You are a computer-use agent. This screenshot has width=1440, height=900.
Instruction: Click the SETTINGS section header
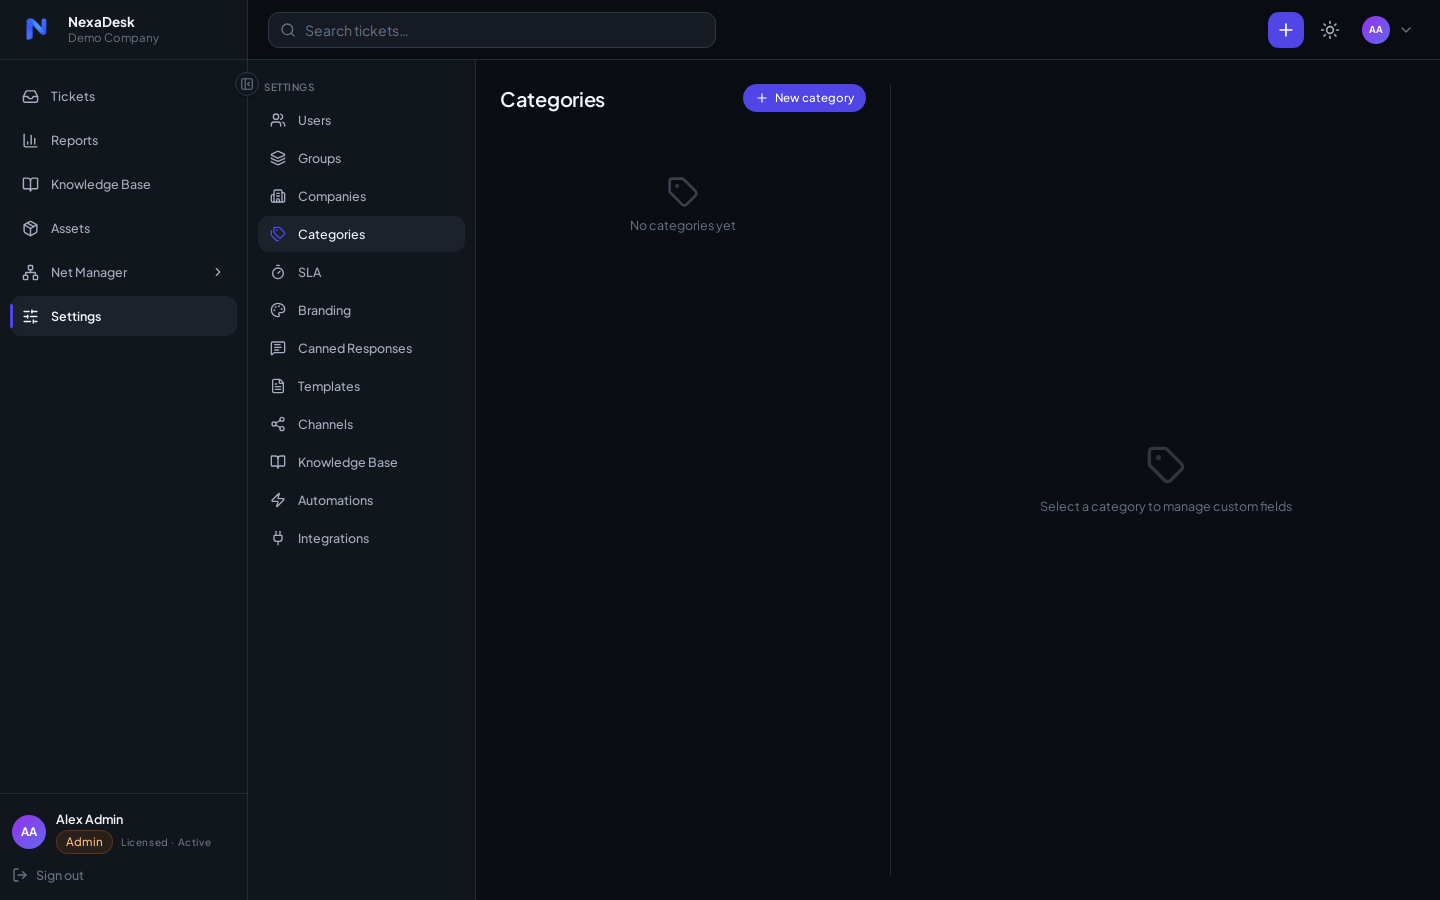click(x=289, y=87)
